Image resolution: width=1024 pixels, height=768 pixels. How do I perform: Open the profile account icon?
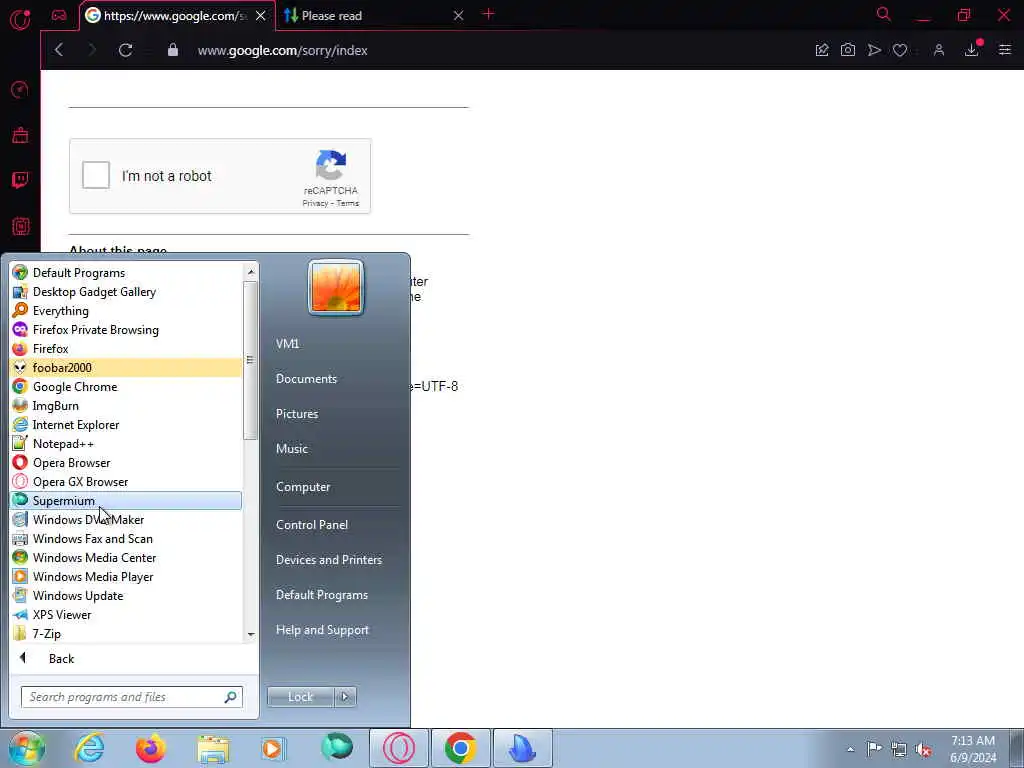tap(939, 50)
